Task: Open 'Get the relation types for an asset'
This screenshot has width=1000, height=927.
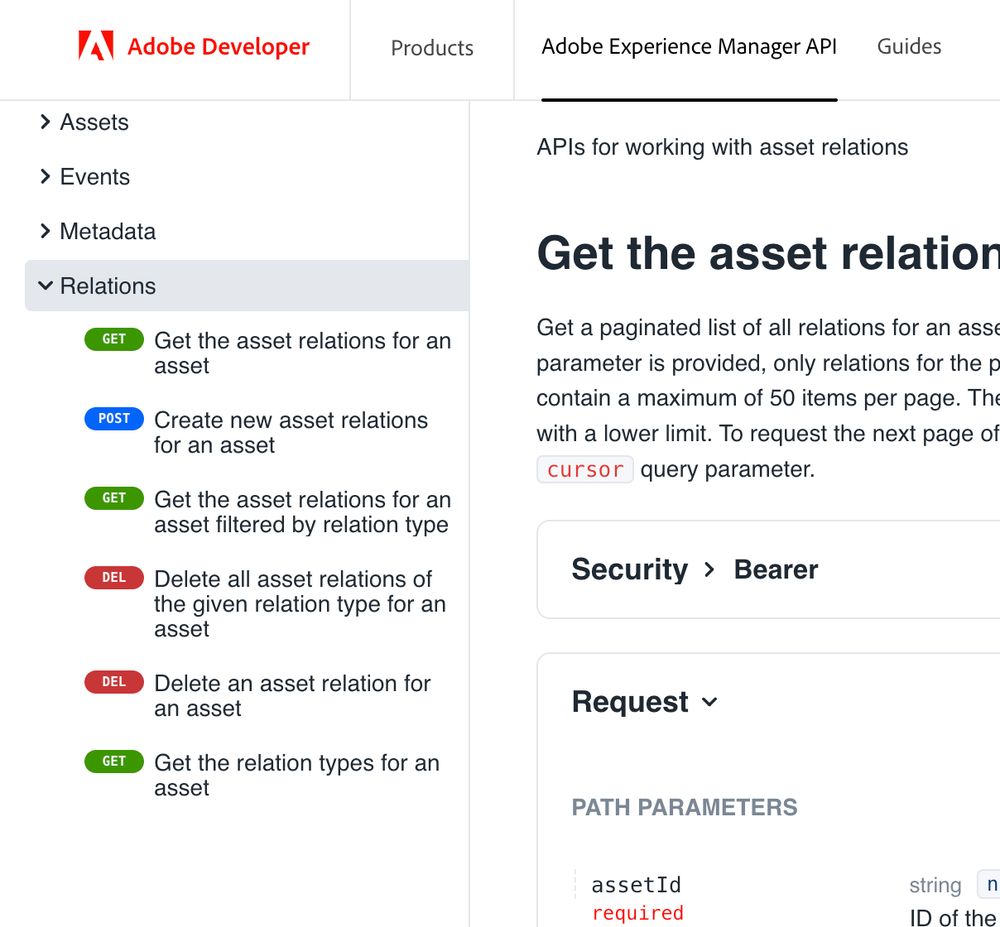Action: (x=296, y=775)
